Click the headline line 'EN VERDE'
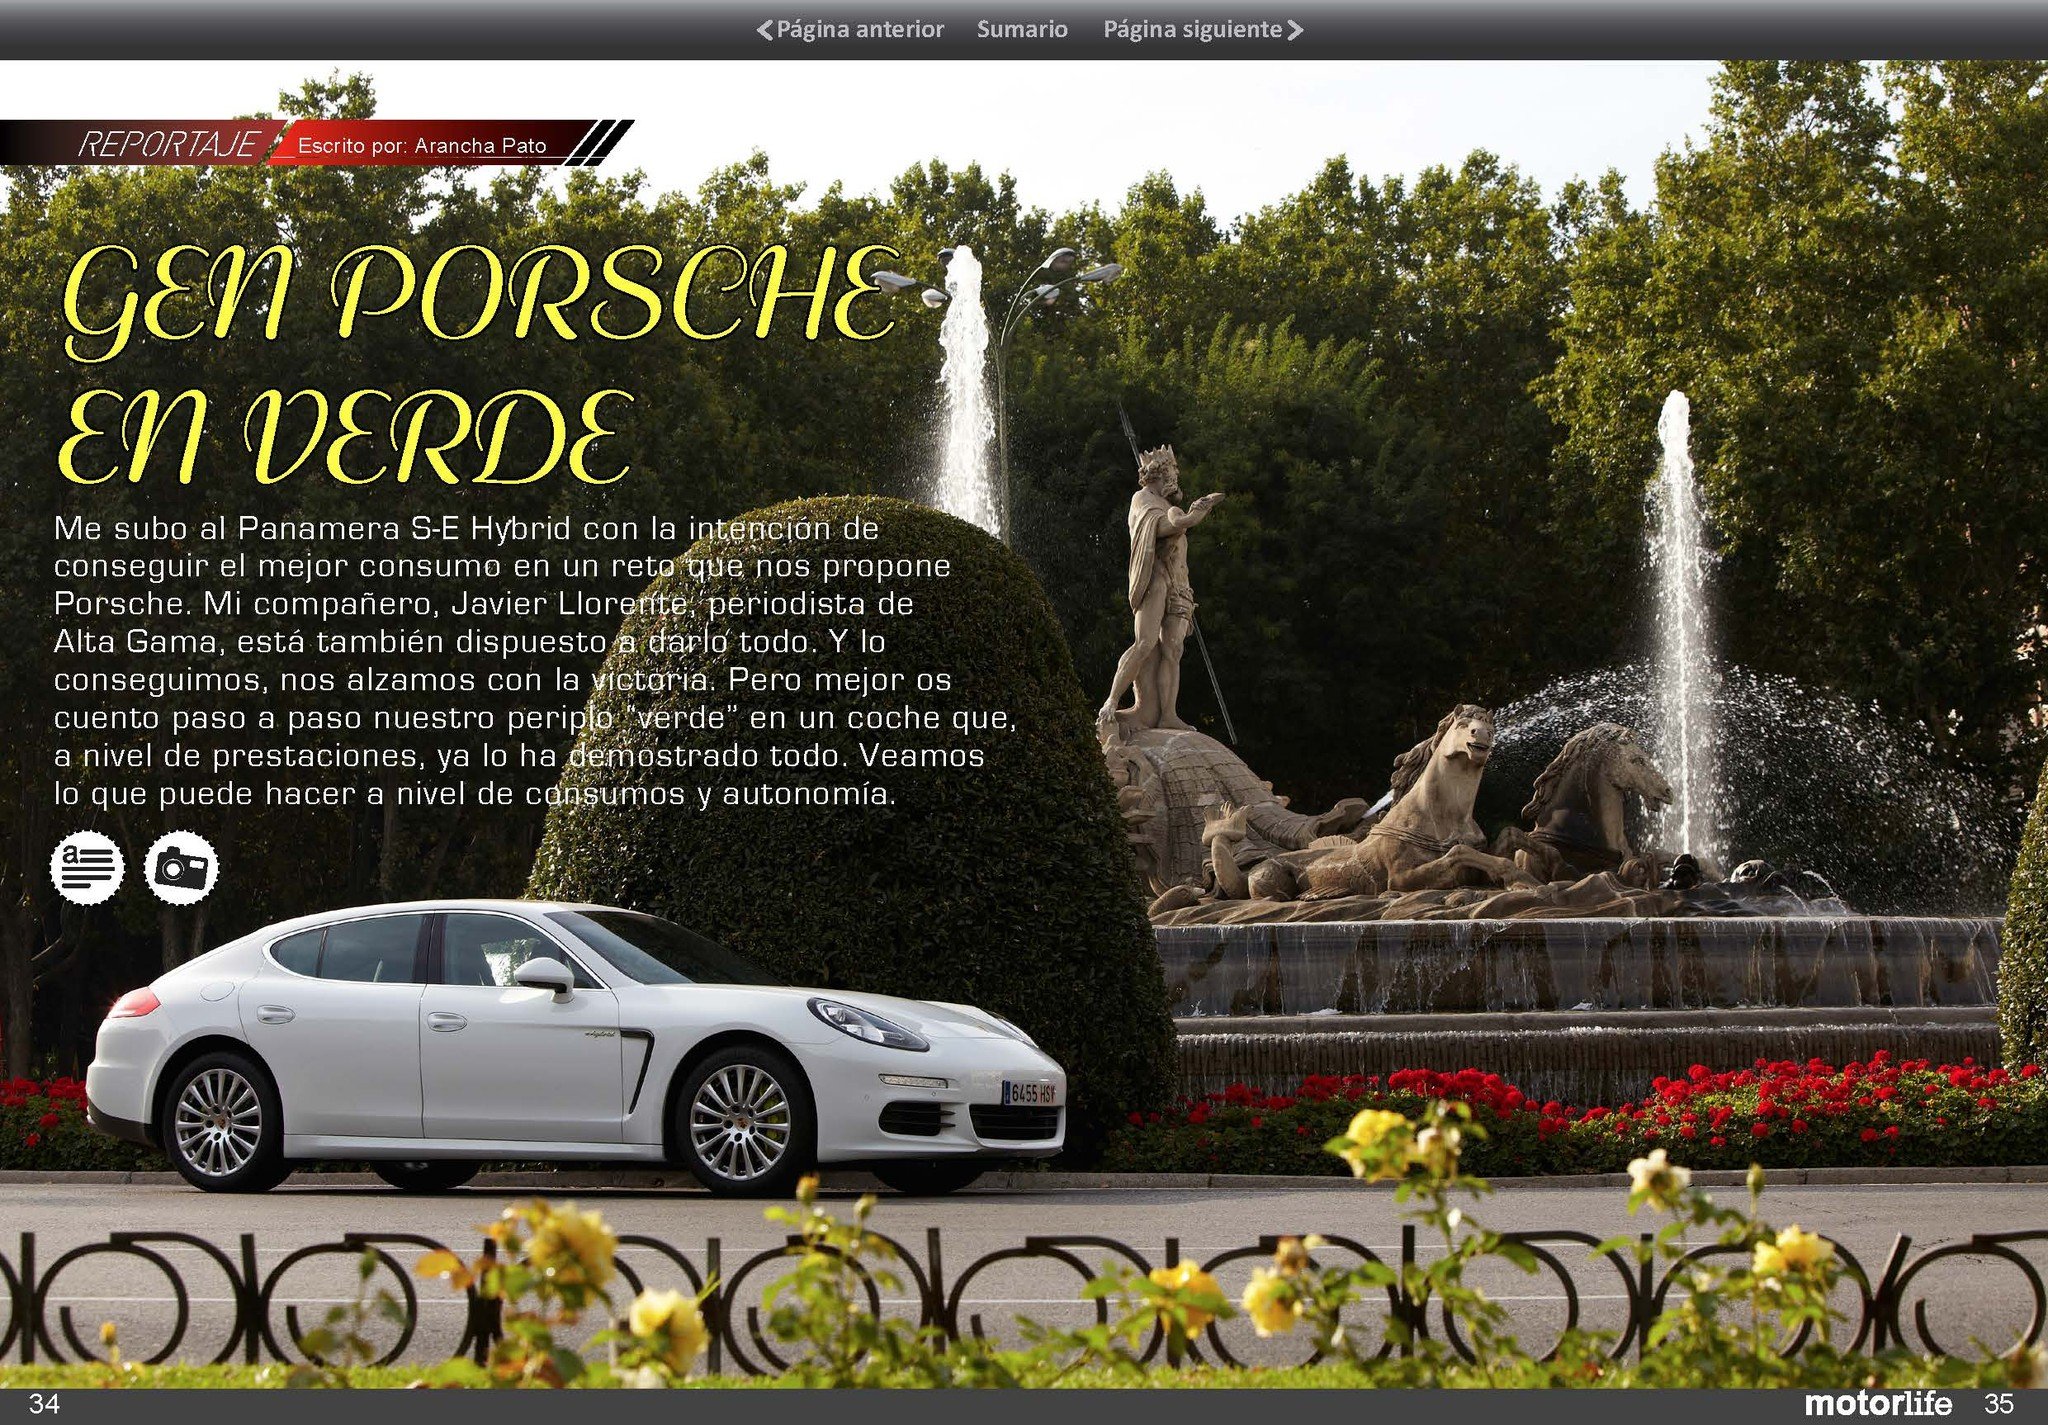Image resolution: width=2048 pixels, height=1425 pixels. pyautogui.click(x=345, y=437)
